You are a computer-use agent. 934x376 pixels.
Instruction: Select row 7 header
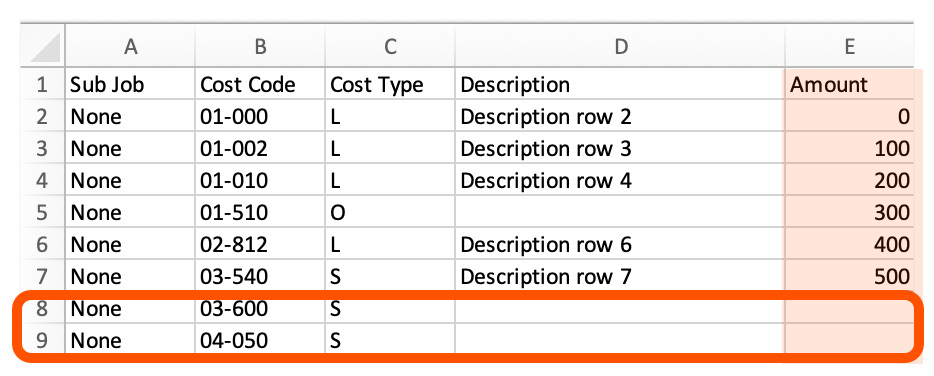click(x=43, y=276)
